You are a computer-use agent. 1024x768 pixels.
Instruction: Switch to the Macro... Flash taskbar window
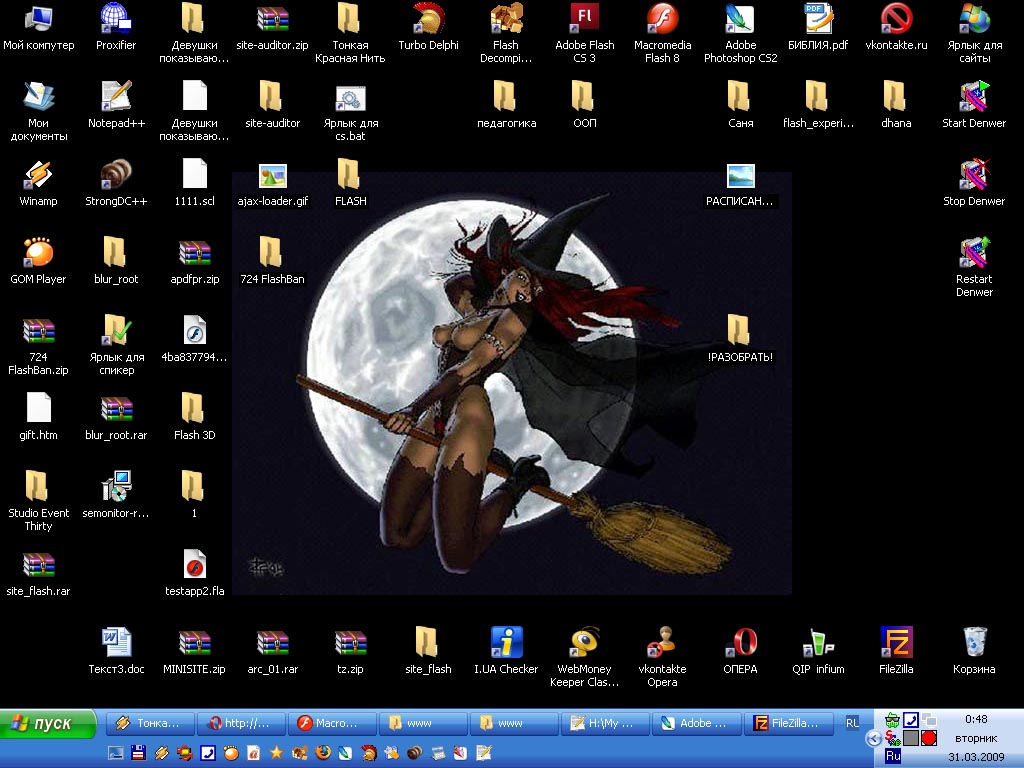[x=332, y=724]
